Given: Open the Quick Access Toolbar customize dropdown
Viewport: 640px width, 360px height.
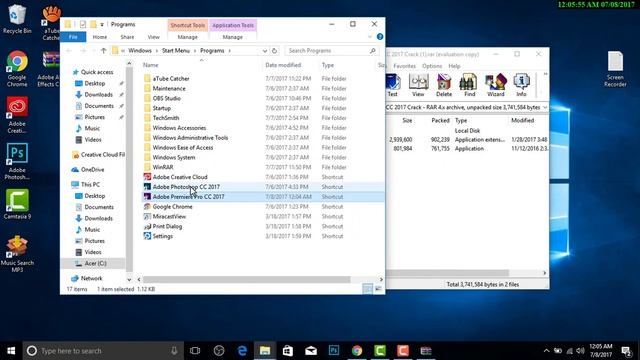Looking at the screenshot, I should click(x=102, y=24).
